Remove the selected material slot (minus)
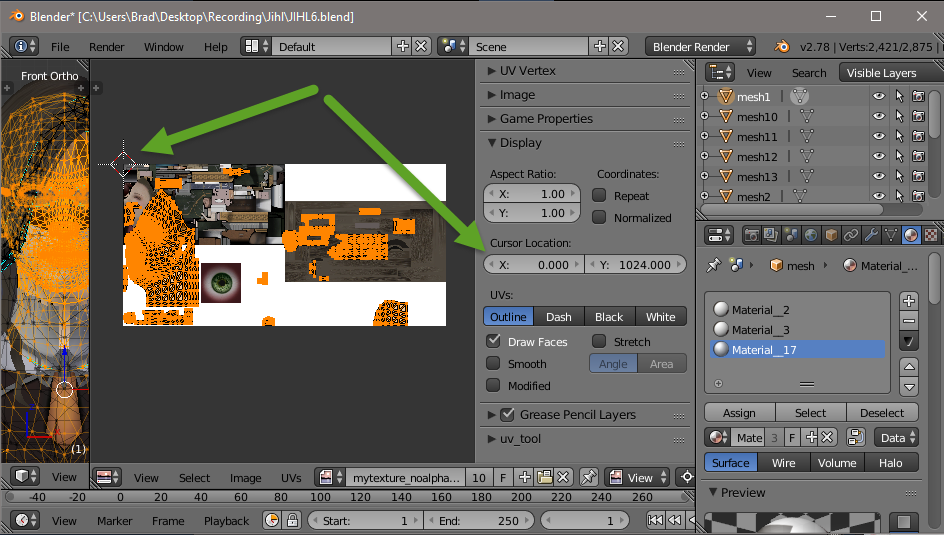The height and width of the screenshot is (535, 944). (x=909, y=321)
